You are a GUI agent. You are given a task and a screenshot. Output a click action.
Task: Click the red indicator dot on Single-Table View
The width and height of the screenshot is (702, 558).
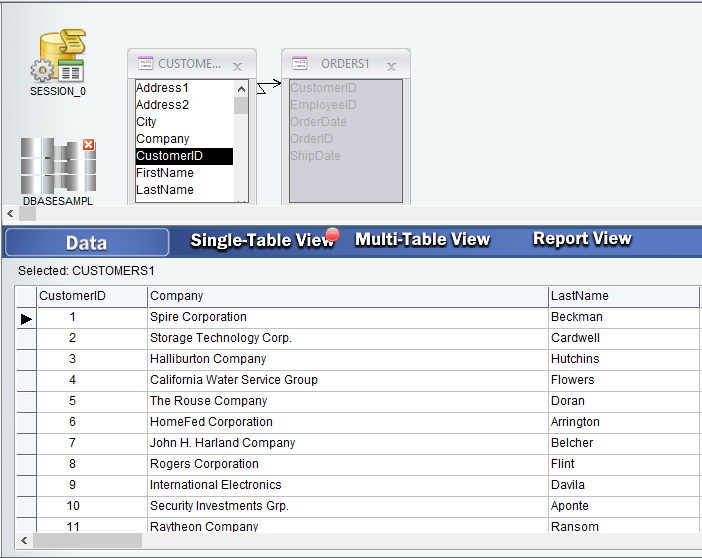(x=332, y=236)
